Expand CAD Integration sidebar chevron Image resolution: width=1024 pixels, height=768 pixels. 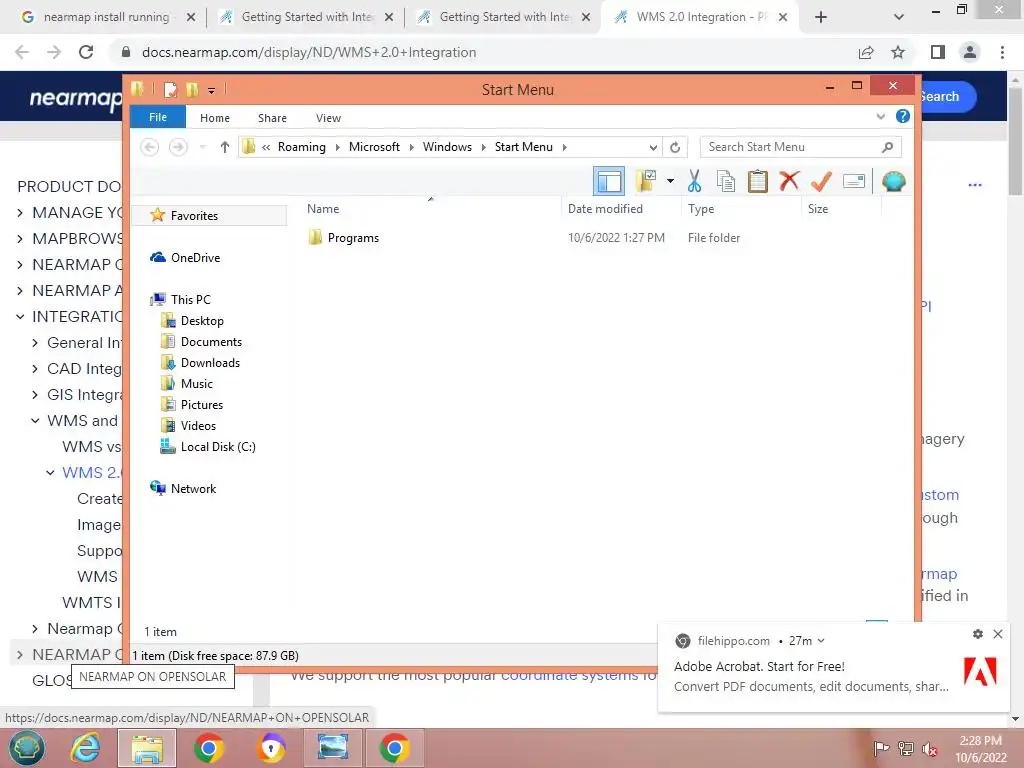(x=35, y=369)
